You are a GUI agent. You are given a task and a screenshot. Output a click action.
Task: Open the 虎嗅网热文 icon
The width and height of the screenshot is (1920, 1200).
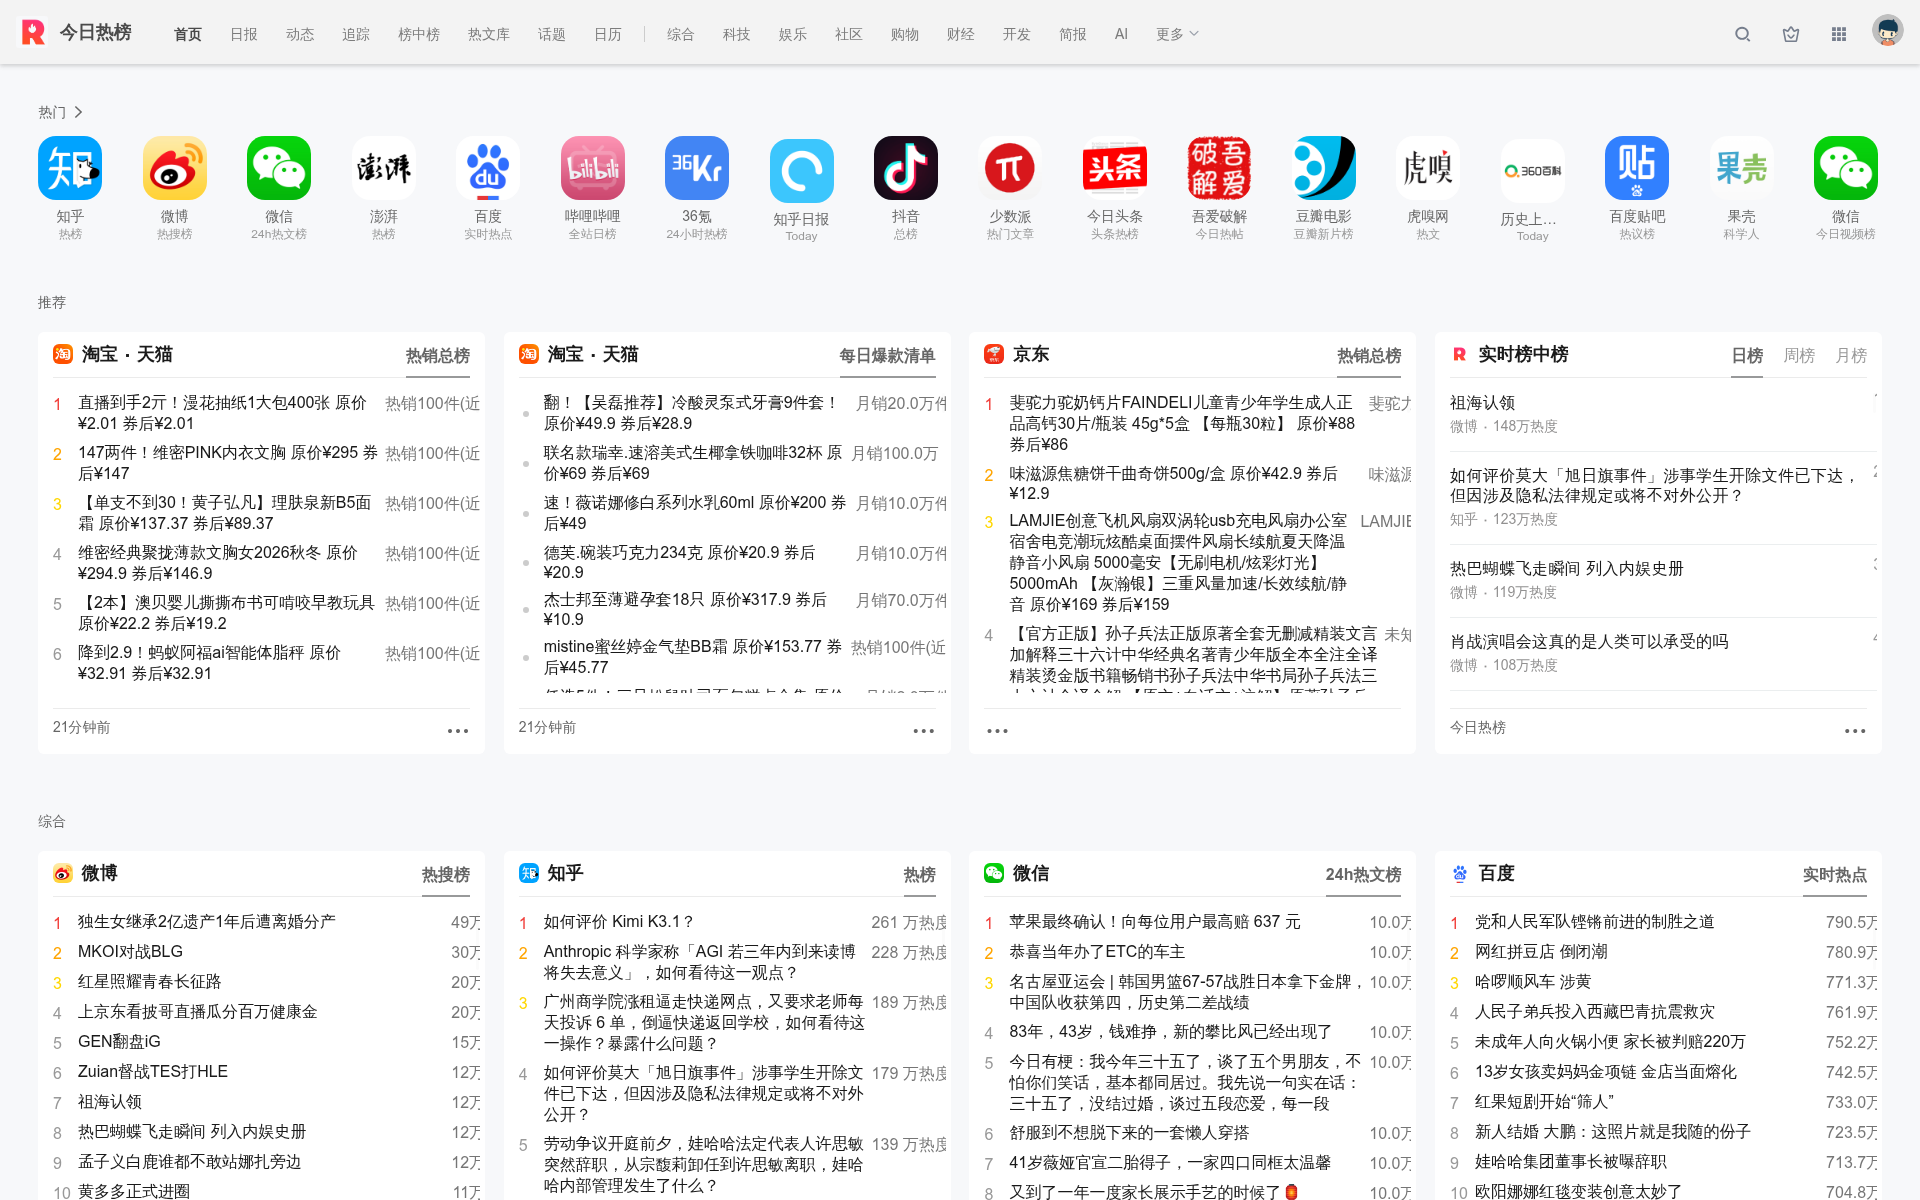pos(1428,169)
